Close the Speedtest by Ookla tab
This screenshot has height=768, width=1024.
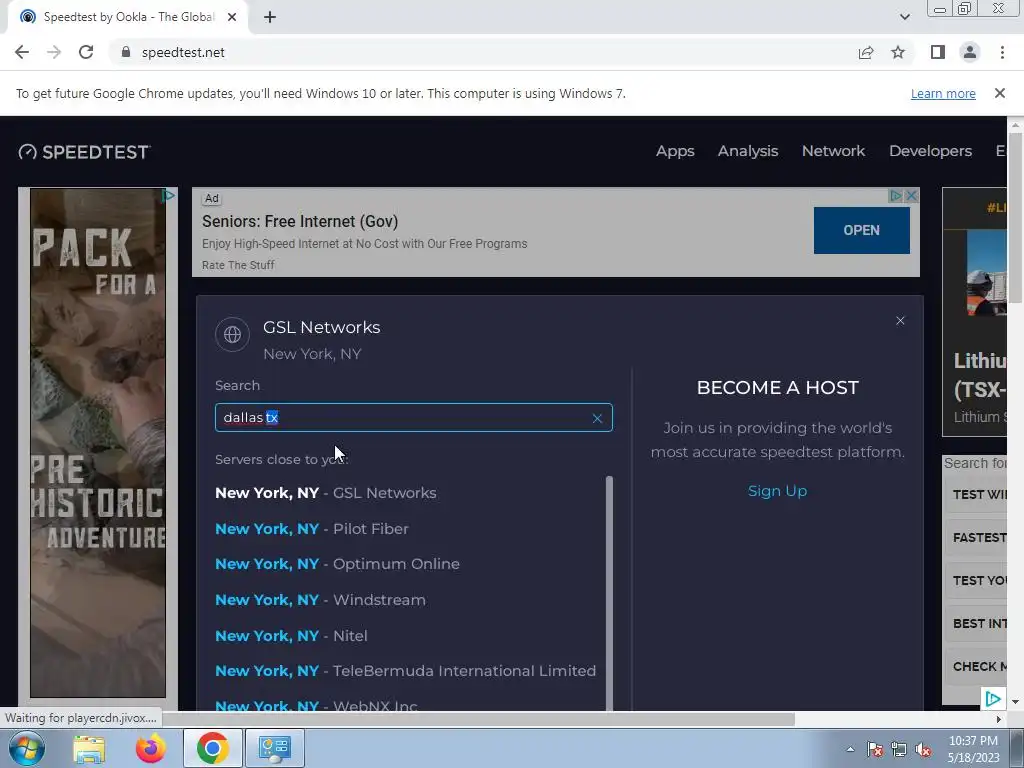tap(232, 17)
